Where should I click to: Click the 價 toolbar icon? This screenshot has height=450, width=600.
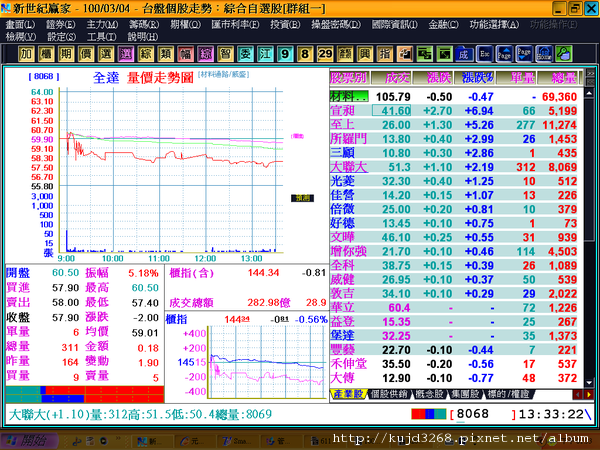pos(86,54)
